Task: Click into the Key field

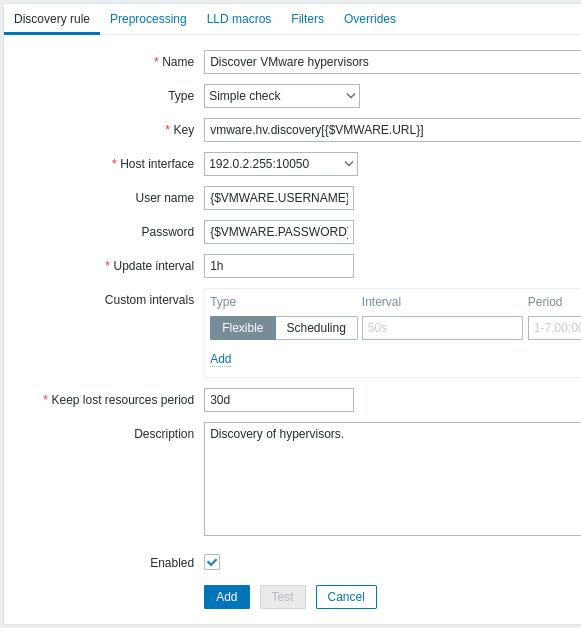Action: click(x=392, y=130)
